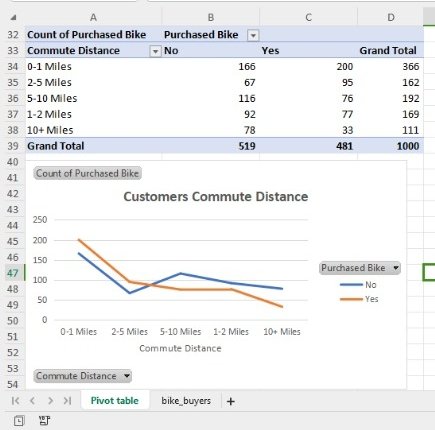The image size is (435, 430).
Task: Open Purchased Bike column filter dropdown
Action: tap(253, 35)
